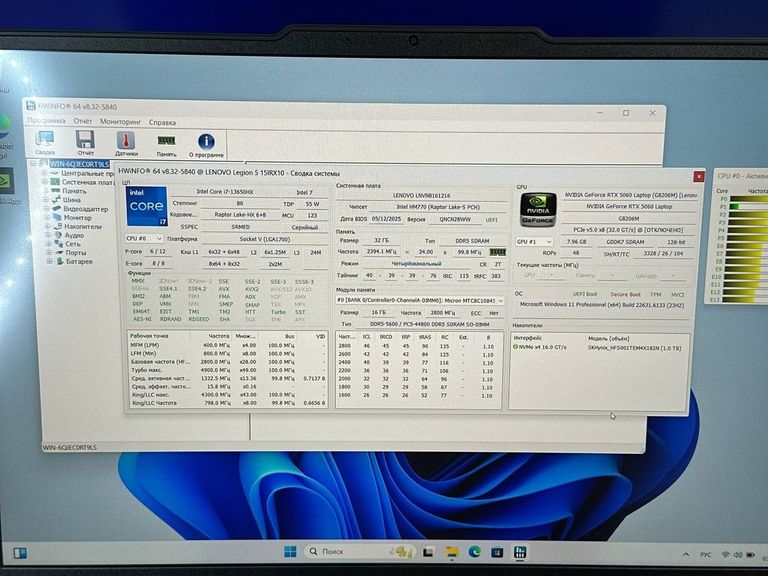The height and width of the screenshot is (576, 768).
Task: Show hidden tray icons chevron
Action: click(x=686, y=554)
